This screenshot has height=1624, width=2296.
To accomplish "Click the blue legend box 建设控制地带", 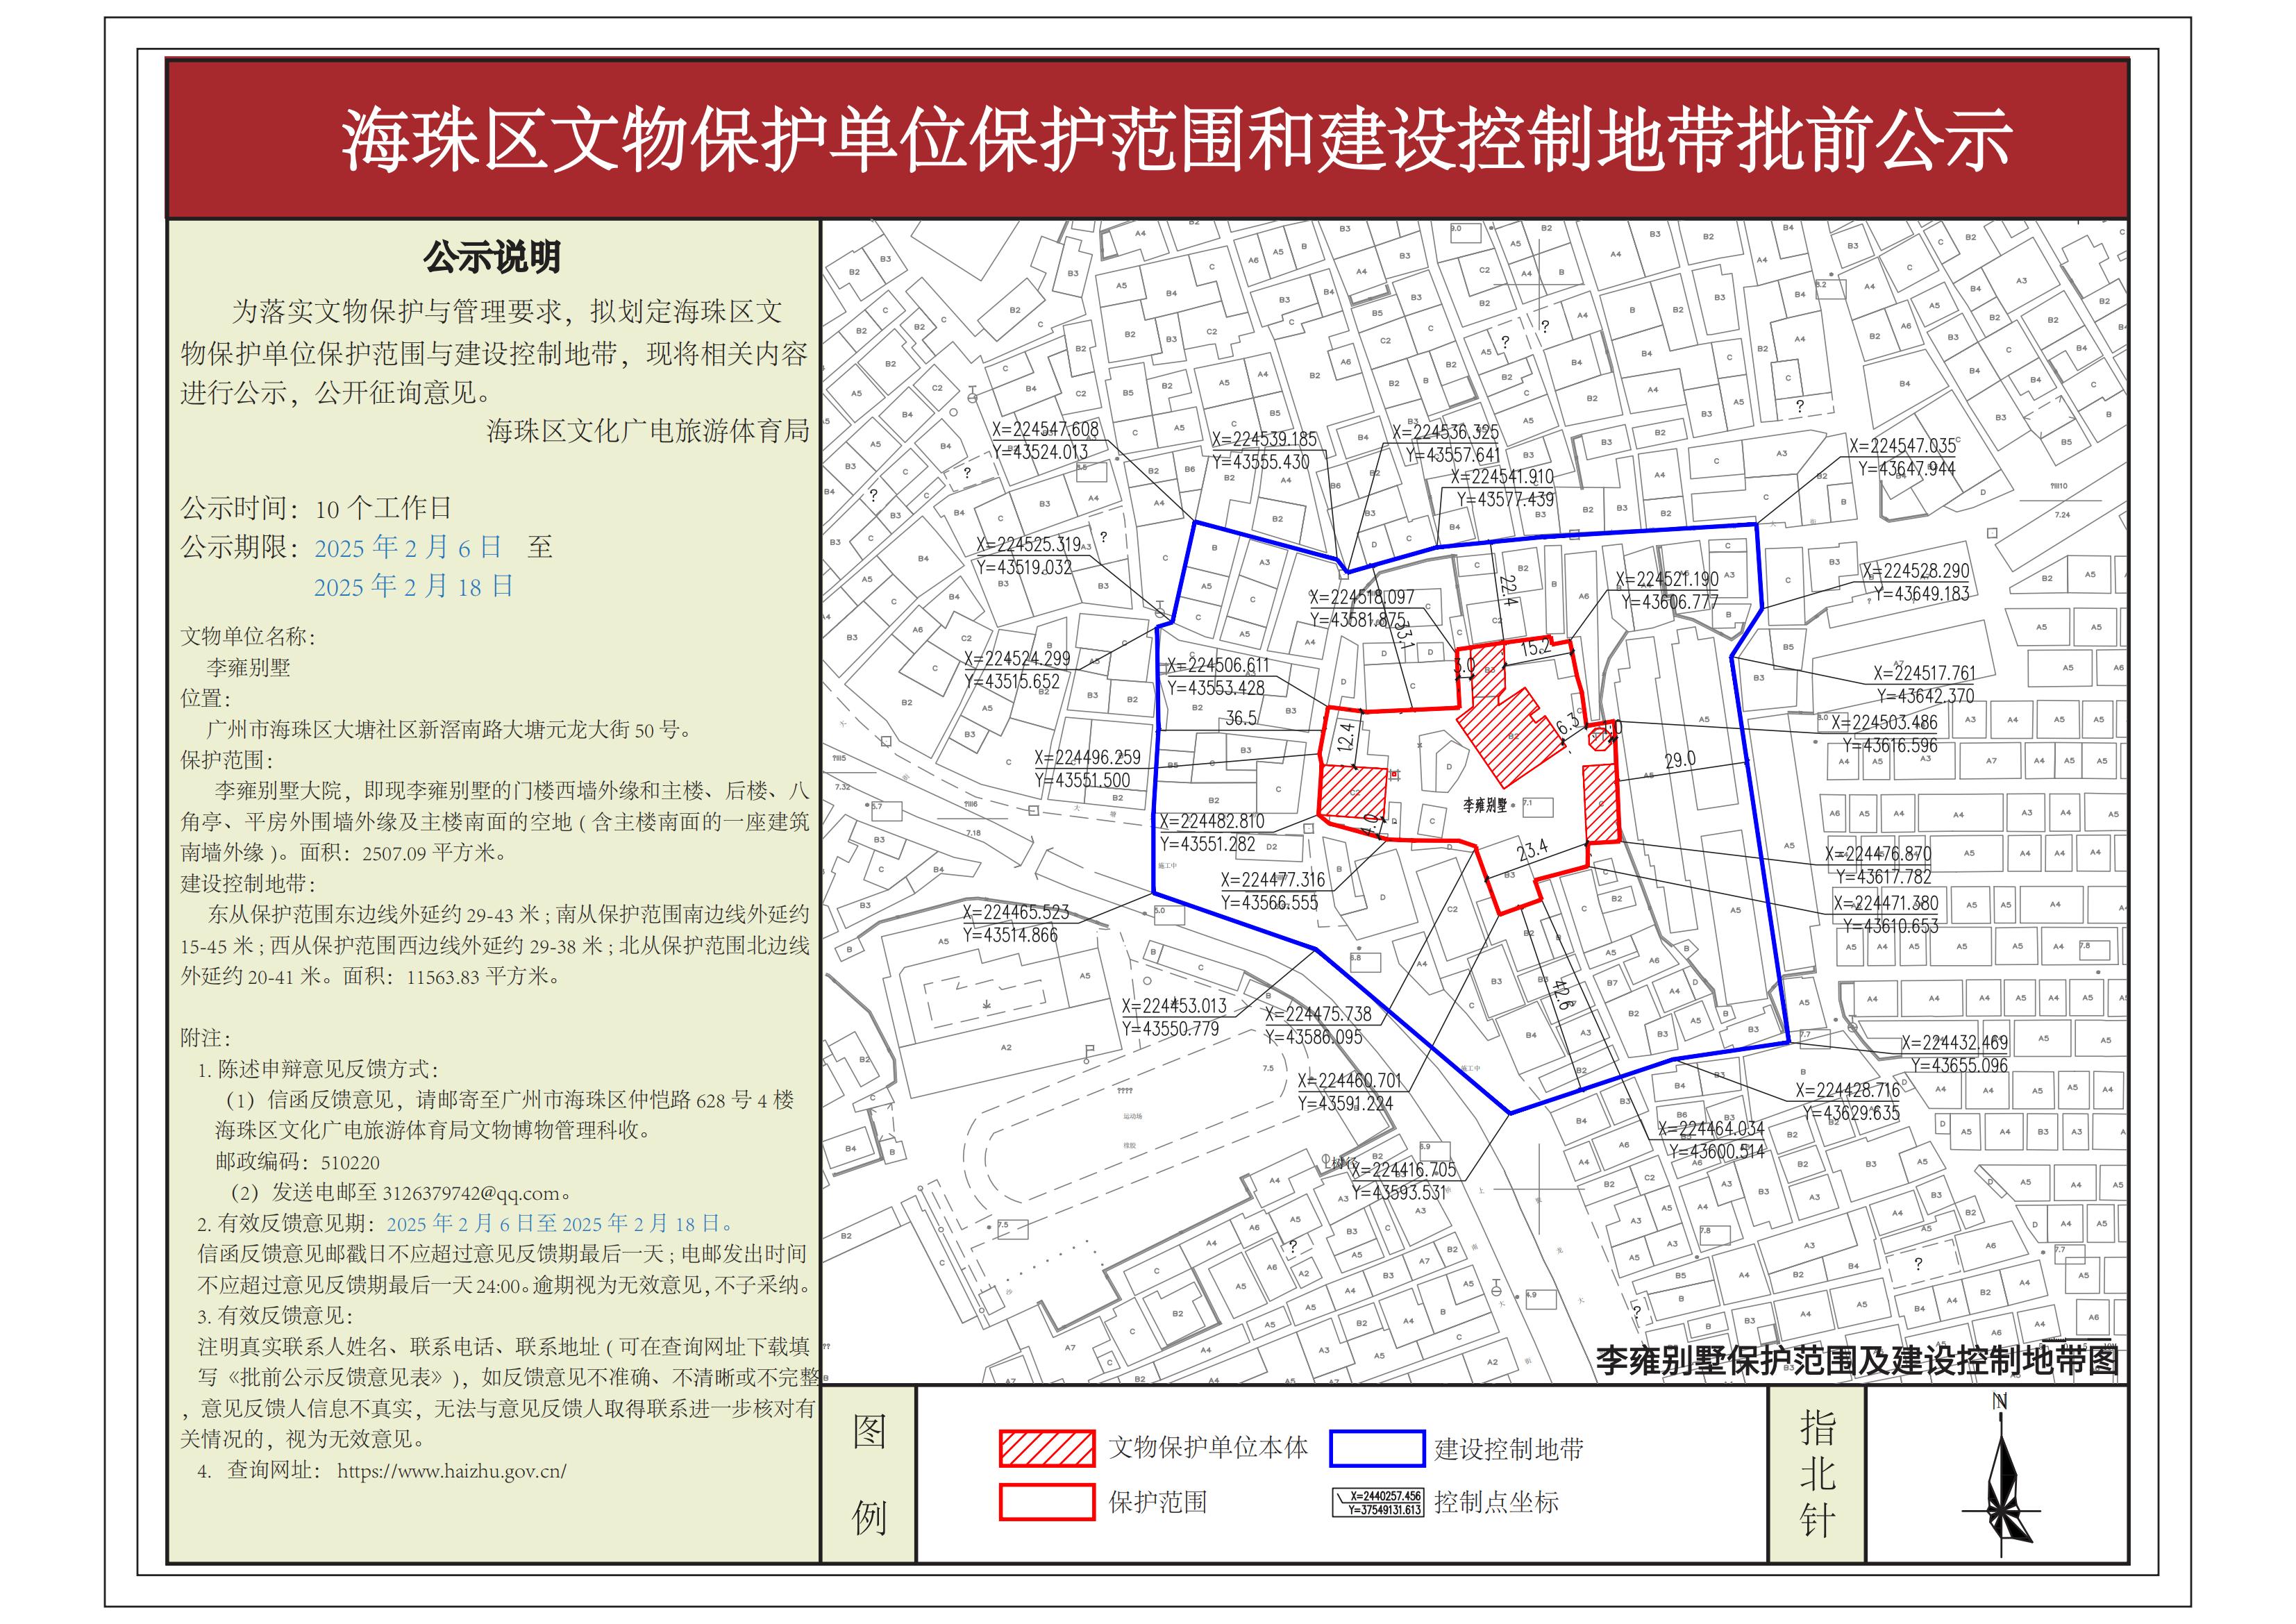I will click(x=1377, y=1448).
